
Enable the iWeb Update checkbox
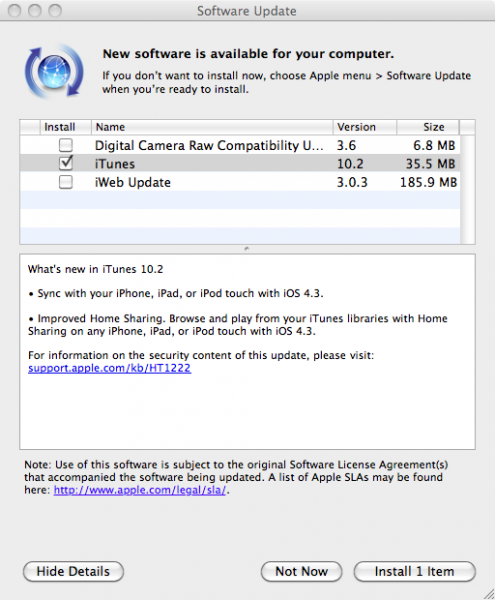point(66,182)
